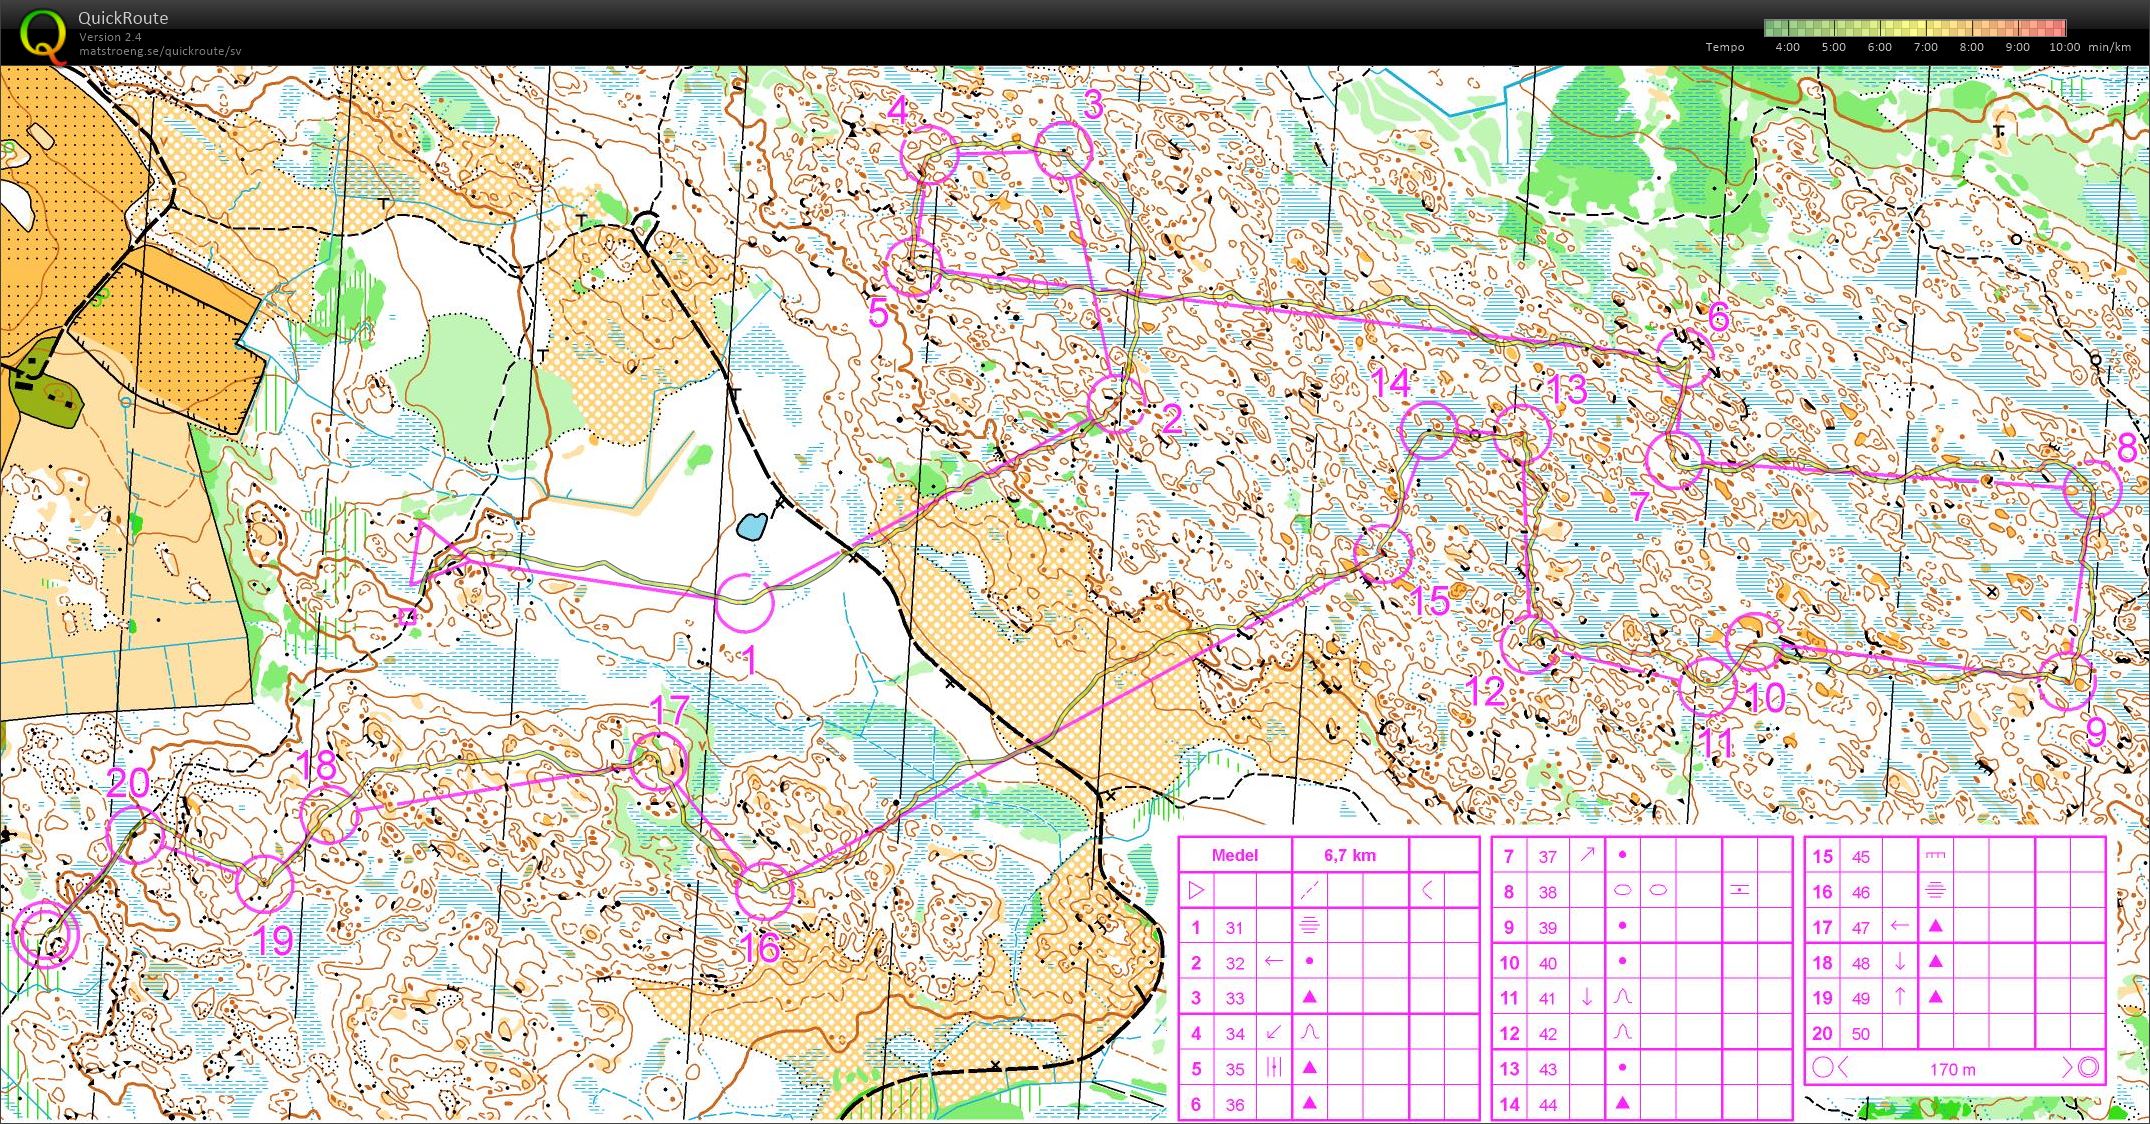Select control circle 9 on the map
Image resolution: width=2150 pixels, height=1124 pixels.
click(2066, 680)
